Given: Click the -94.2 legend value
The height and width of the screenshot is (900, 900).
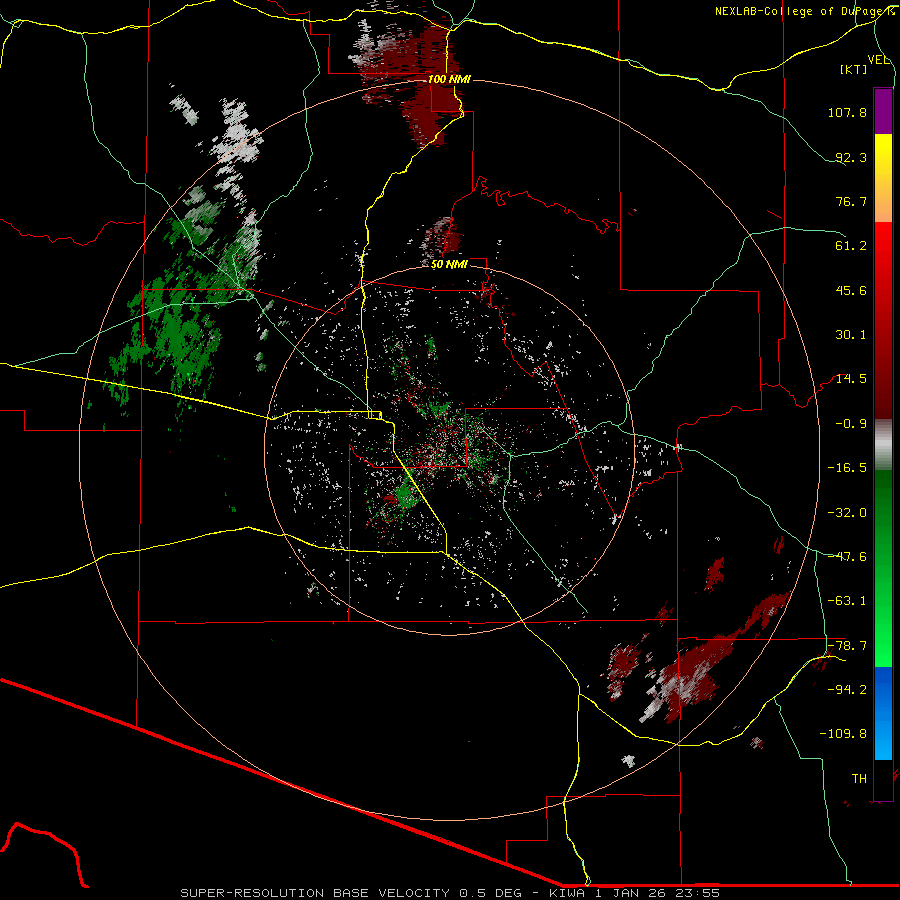Looking at the screenshot, I should pyautogui.click(x=847, y=690).
